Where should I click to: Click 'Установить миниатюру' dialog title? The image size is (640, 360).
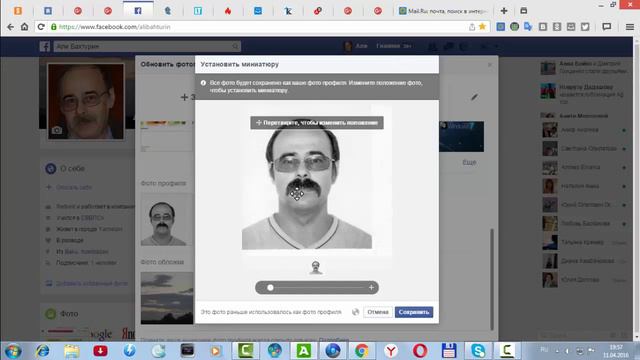click(240, 64)
